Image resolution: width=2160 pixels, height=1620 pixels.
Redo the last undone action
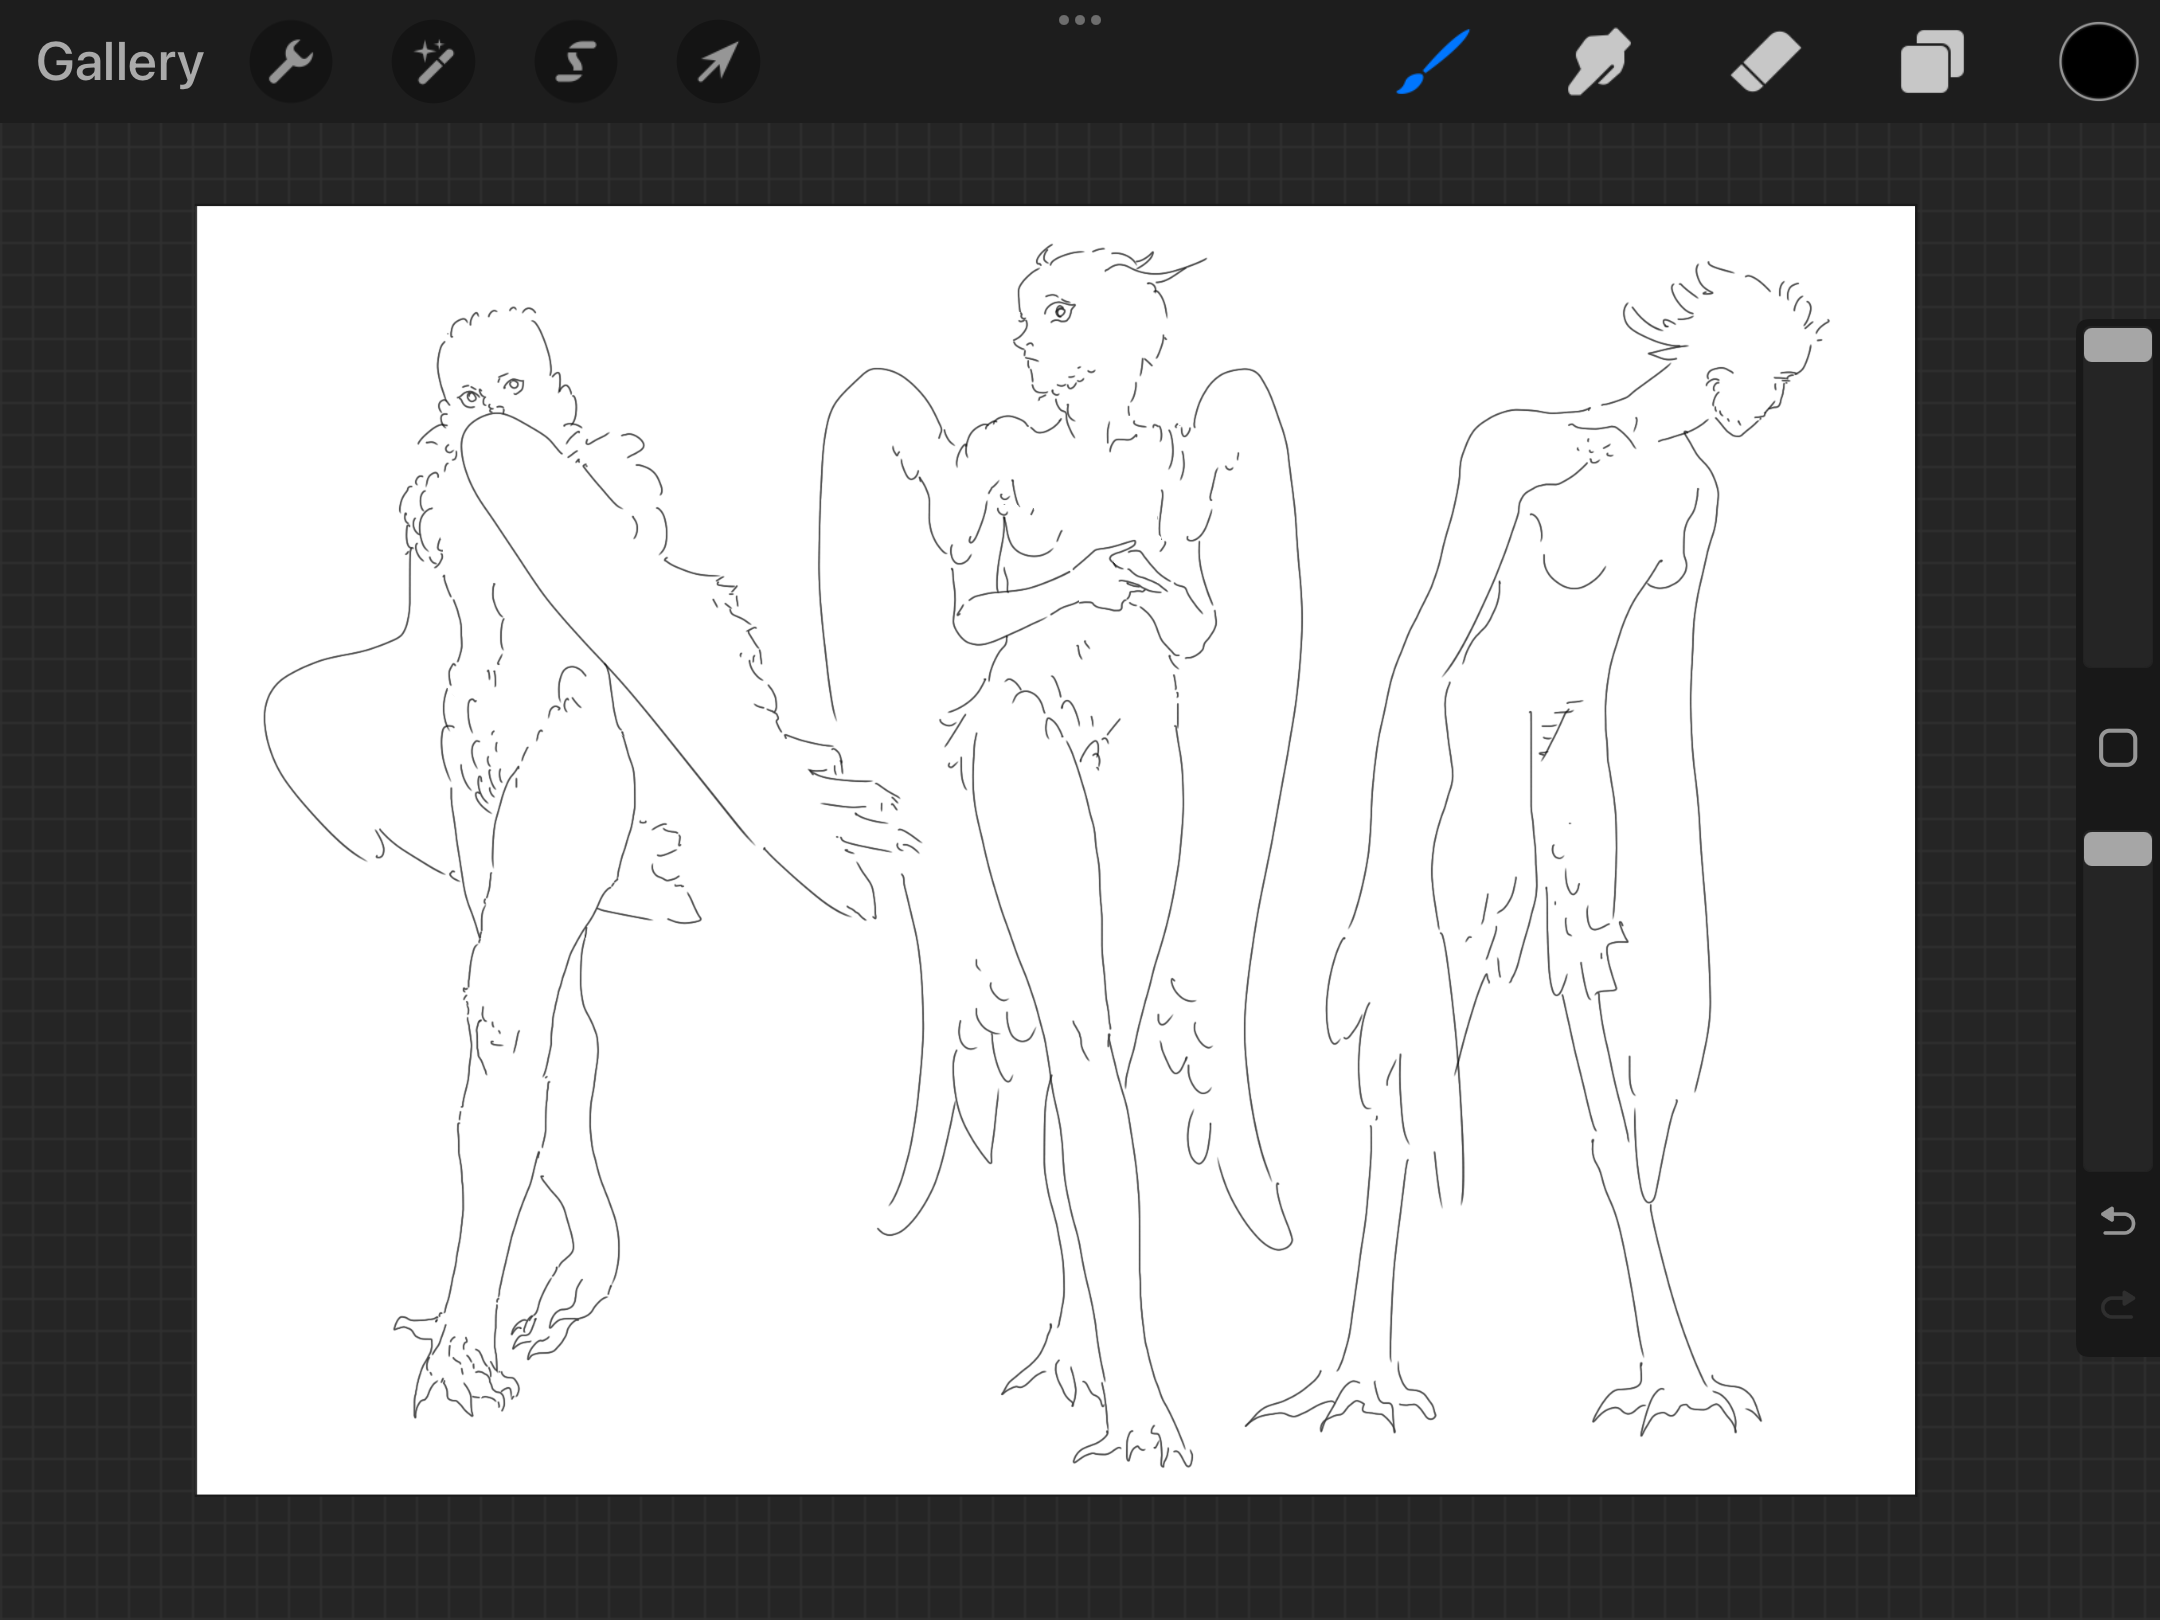tap(2117, 1305)
